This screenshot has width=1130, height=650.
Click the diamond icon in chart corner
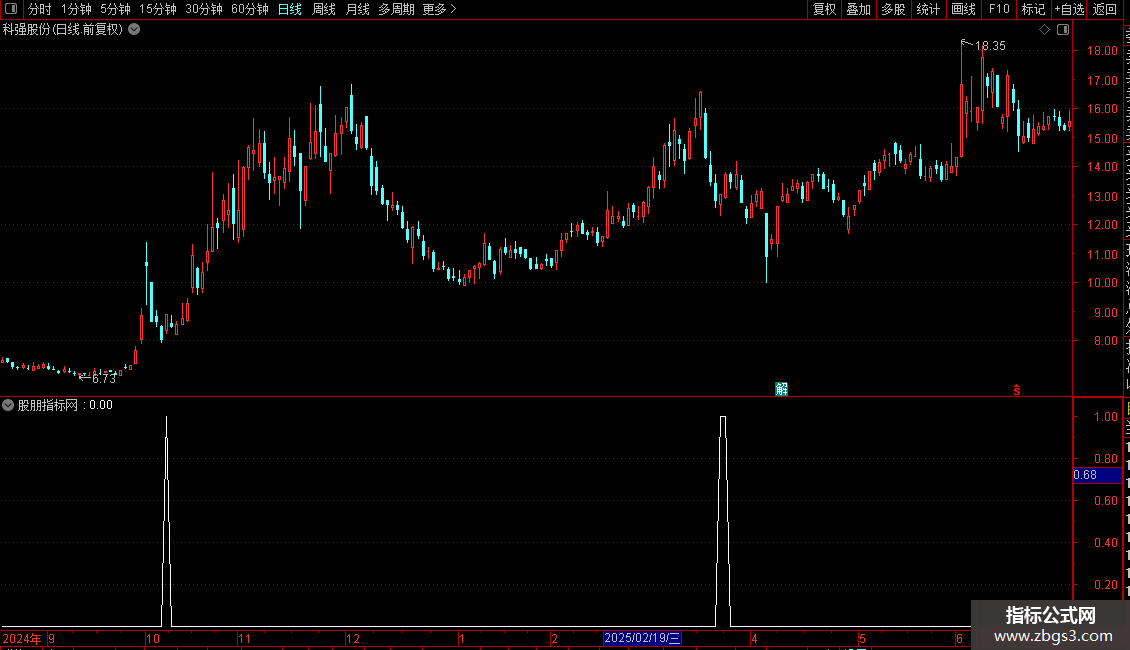pyautogui.click(x=1044, y=30)
